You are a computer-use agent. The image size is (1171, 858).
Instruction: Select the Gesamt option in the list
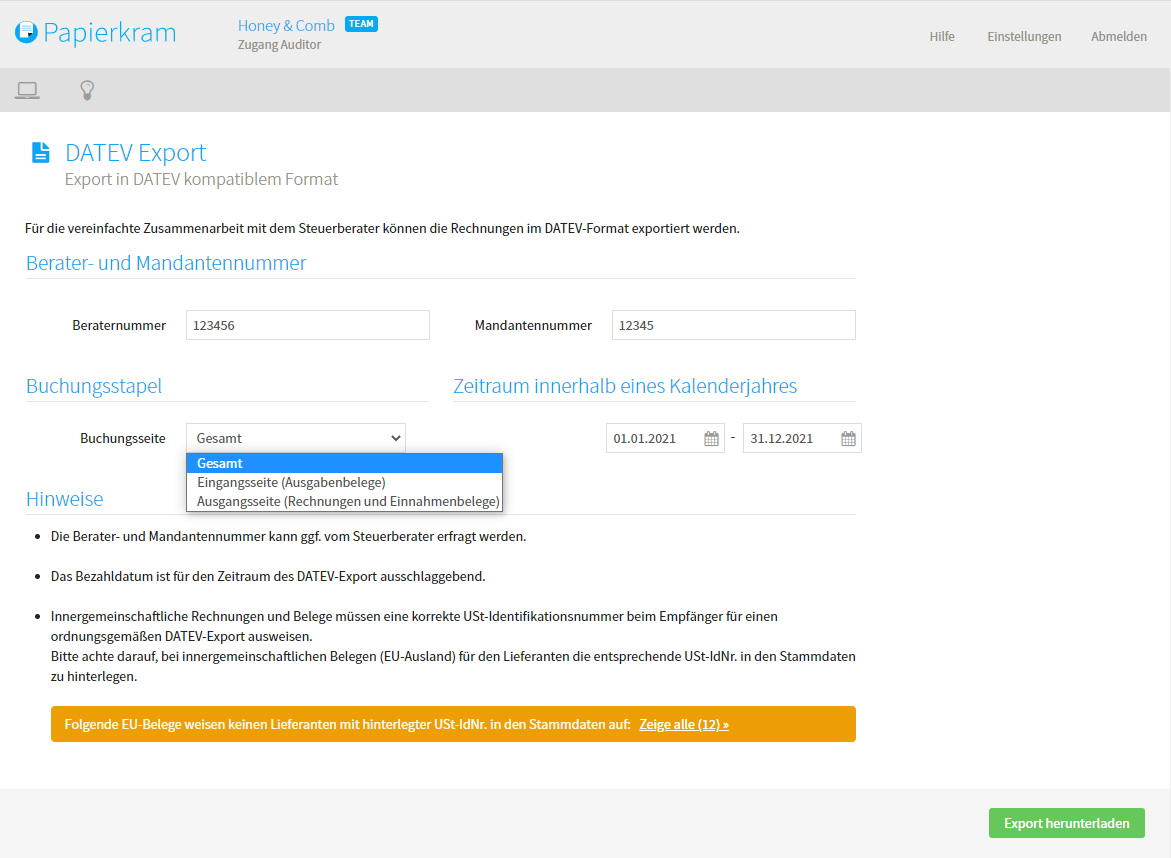point(344,463)
